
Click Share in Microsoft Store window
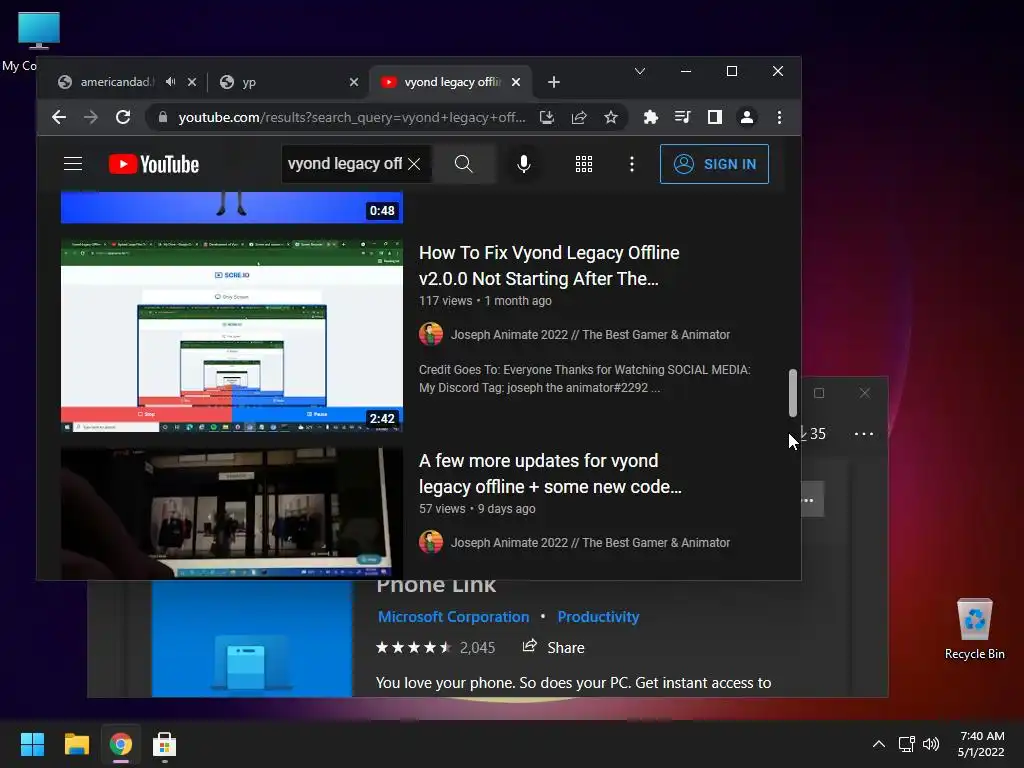(554, 647)
